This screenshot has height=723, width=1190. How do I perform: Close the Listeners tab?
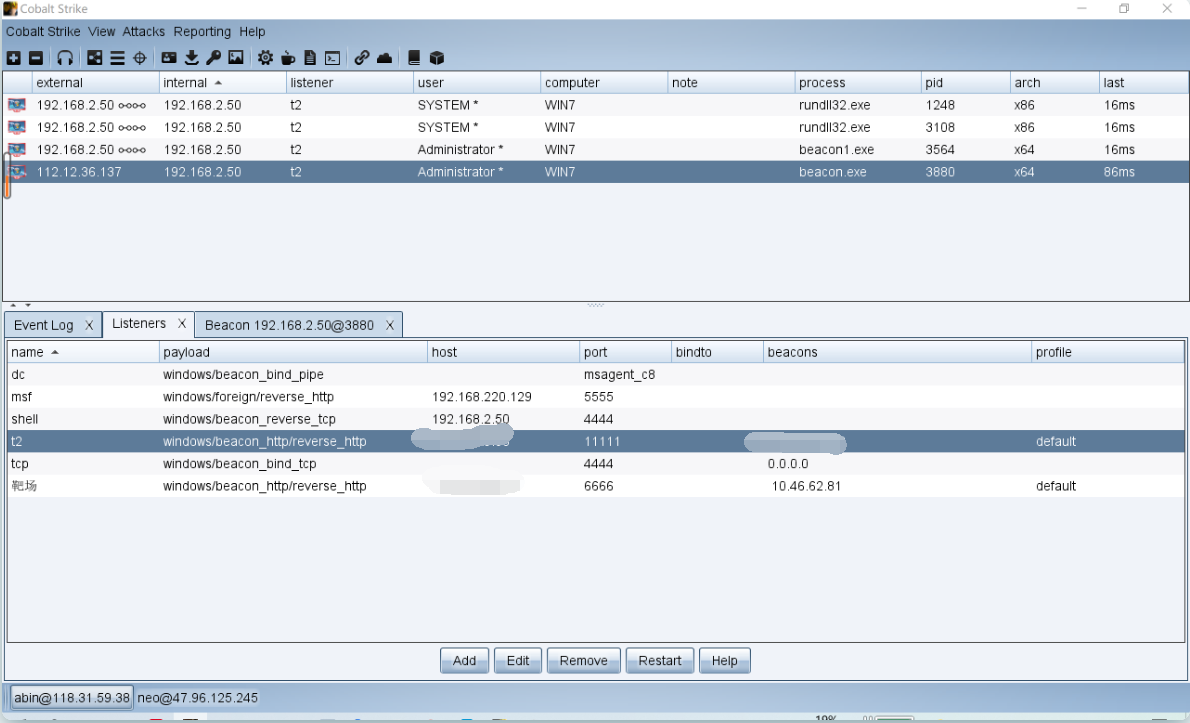click(181, 323)
